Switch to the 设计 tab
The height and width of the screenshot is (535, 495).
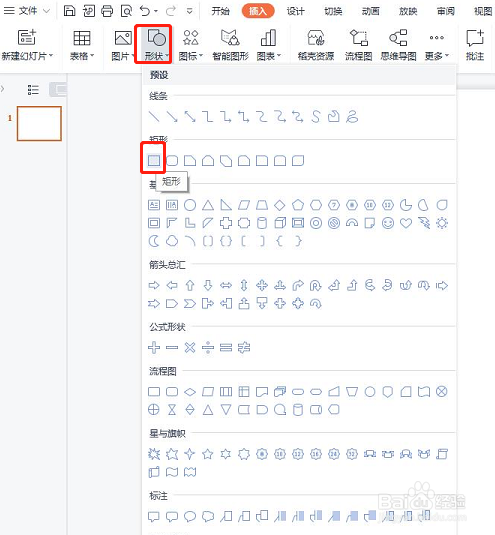tap(295, 11)
